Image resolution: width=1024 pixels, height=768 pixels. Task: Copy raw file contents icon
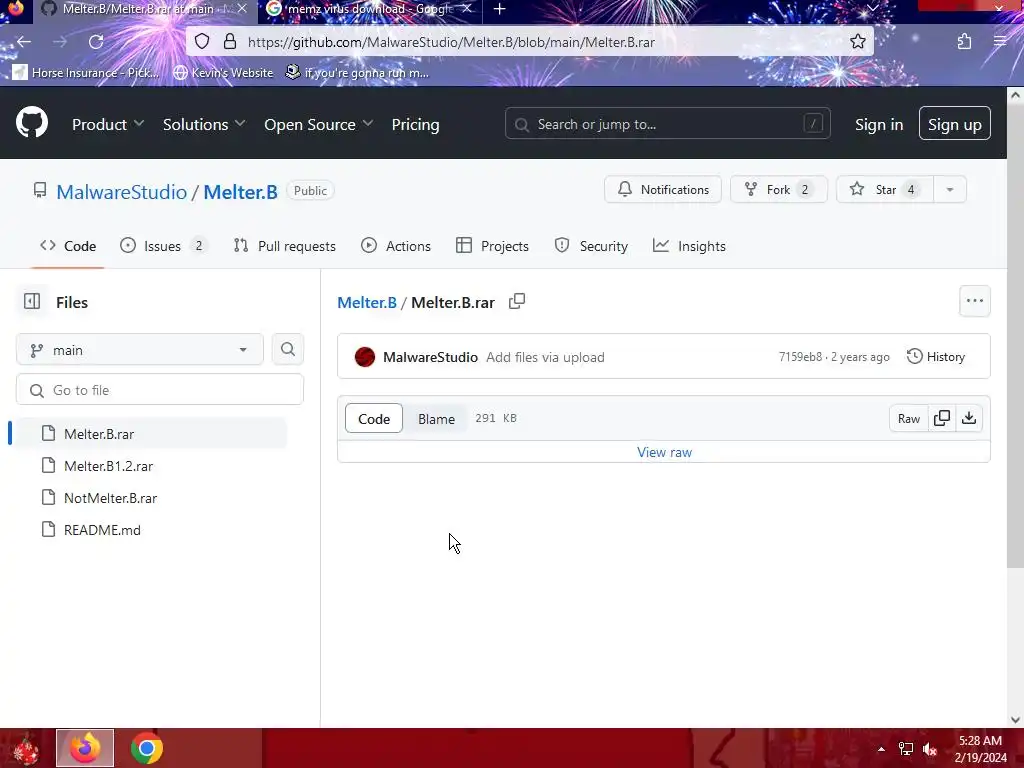pyautogui.click(x=942, y=418)
